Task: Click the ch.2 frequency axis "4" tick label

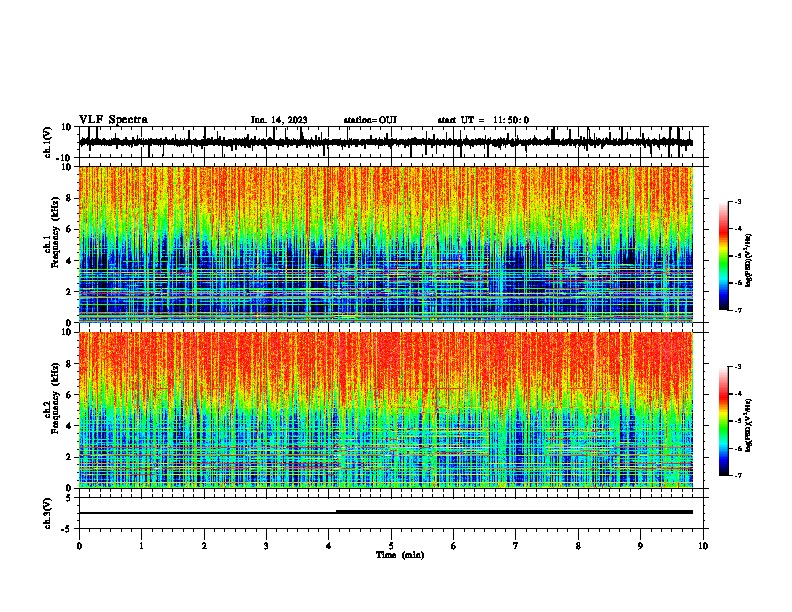Action: (69, 426)
